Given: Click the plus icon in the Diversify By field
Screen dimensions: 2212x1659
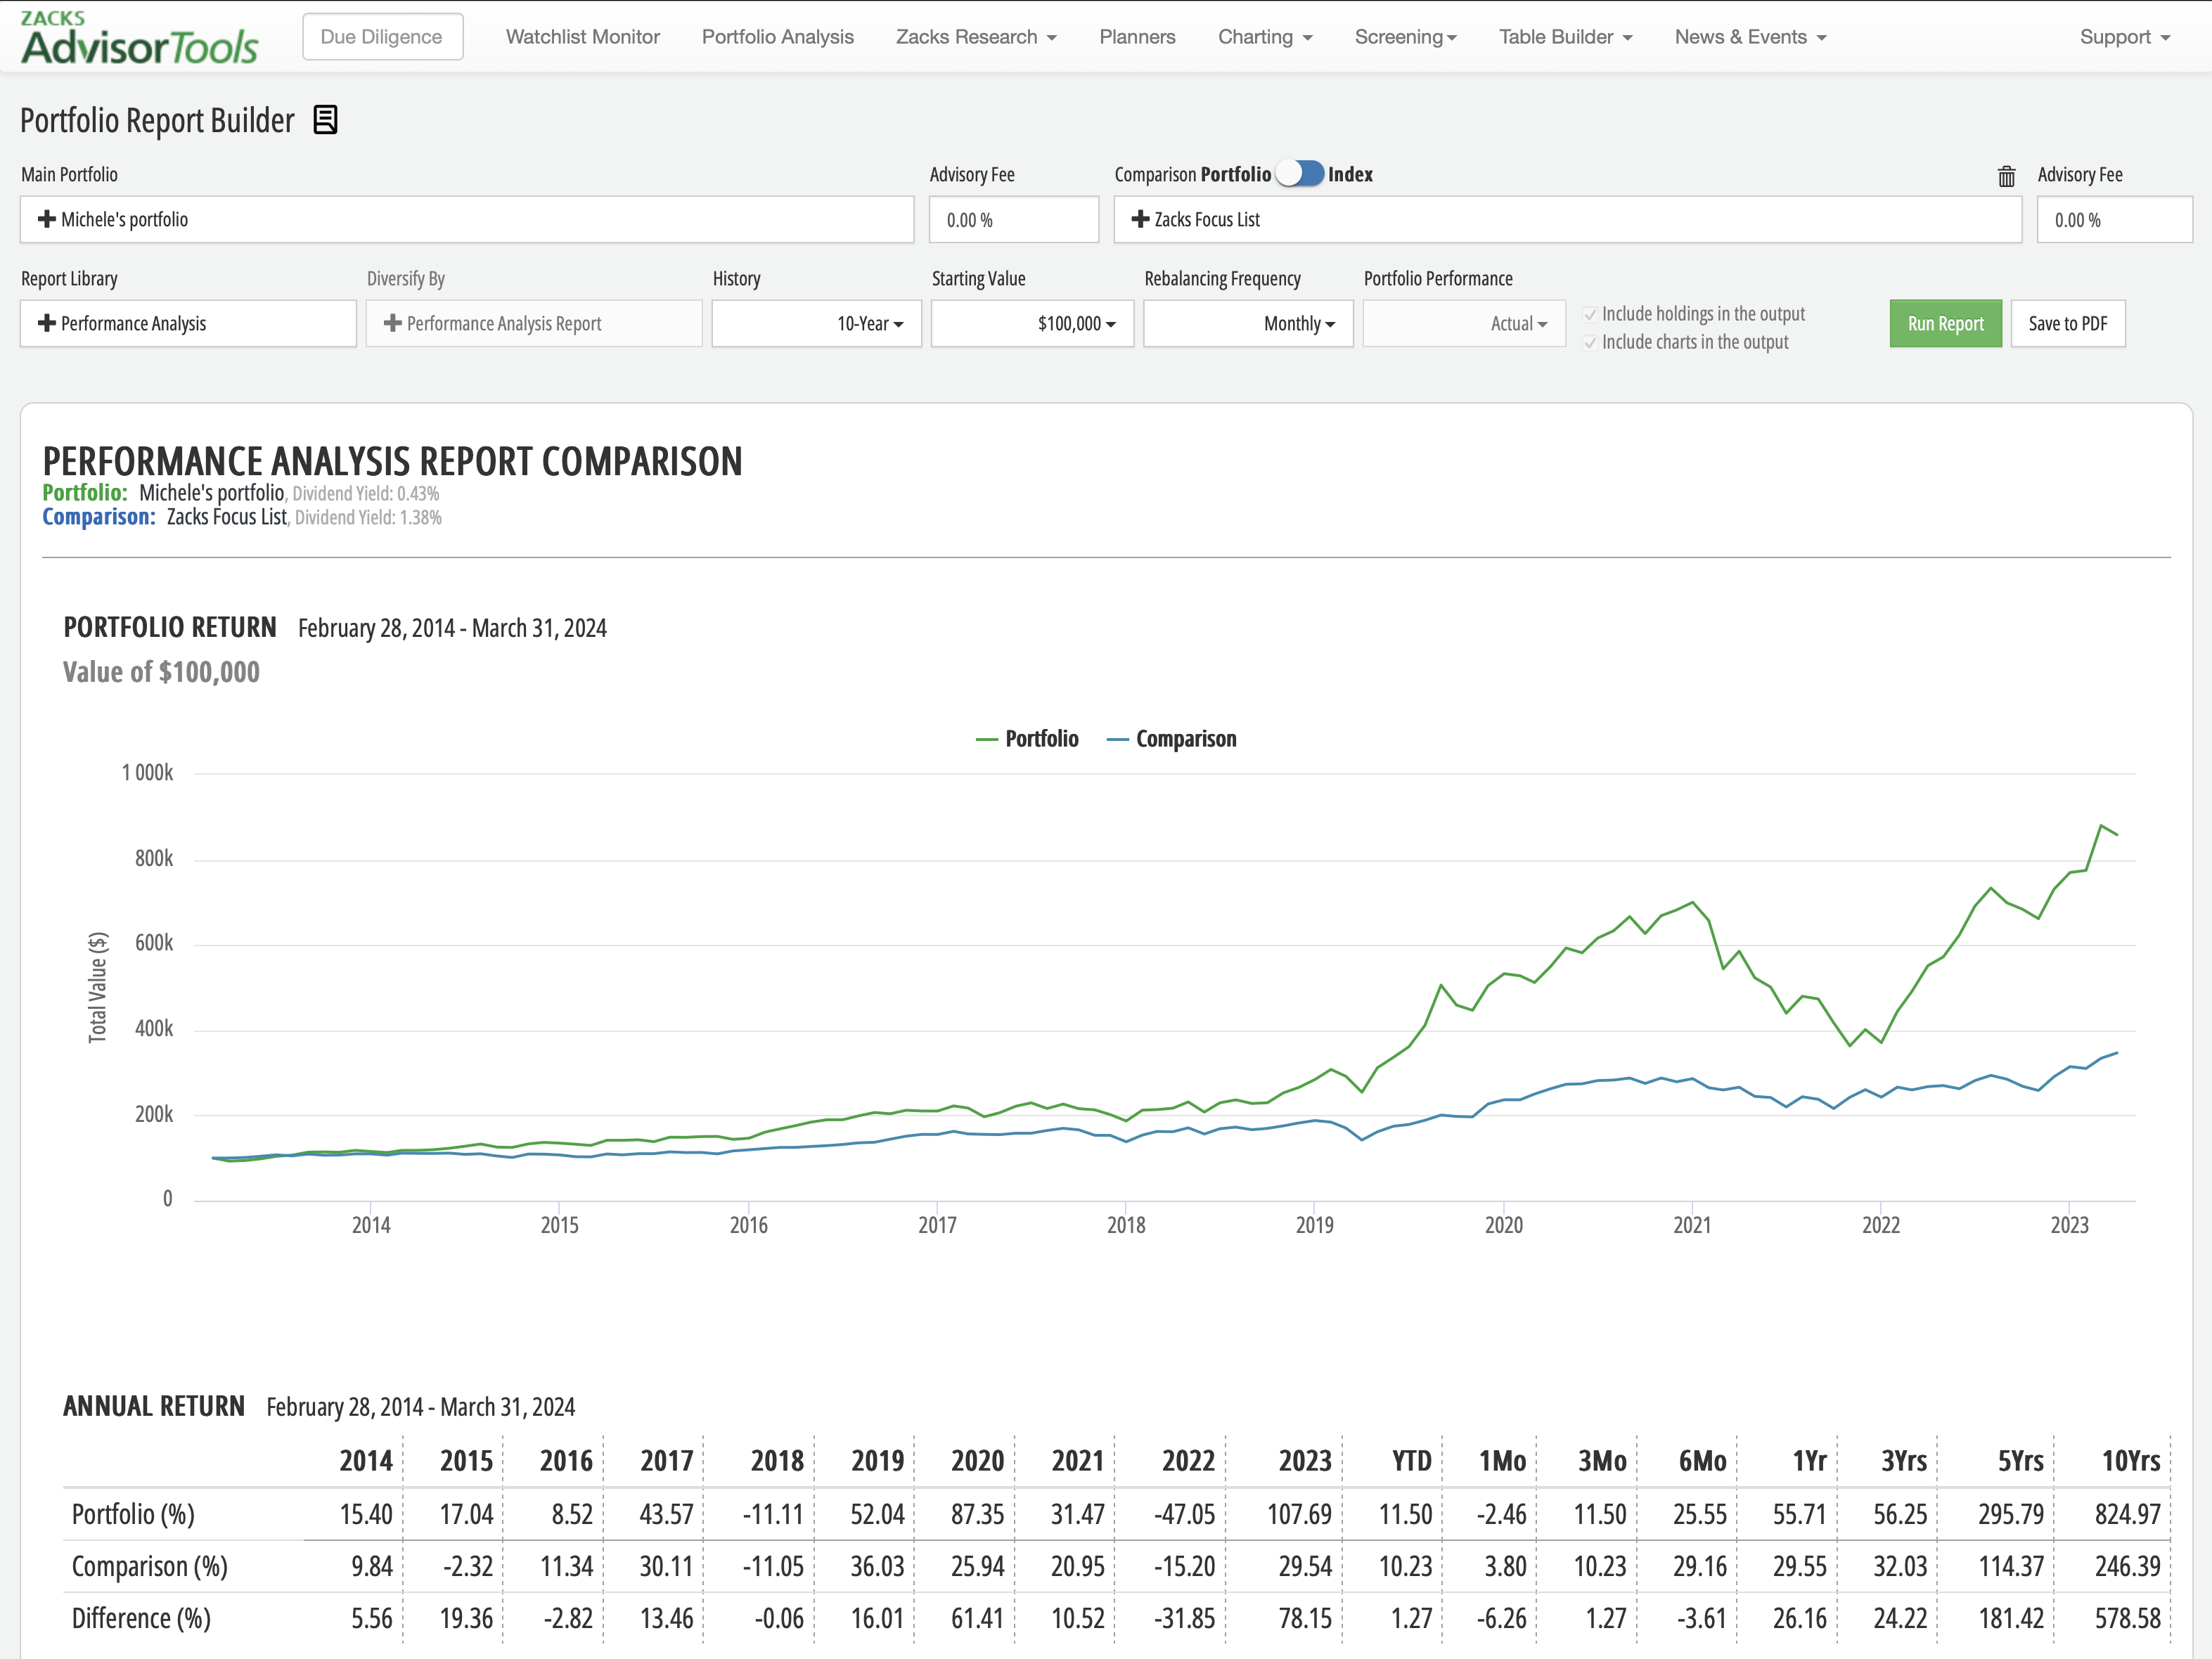Looking at the screenshot, I should tap(393, 323).
